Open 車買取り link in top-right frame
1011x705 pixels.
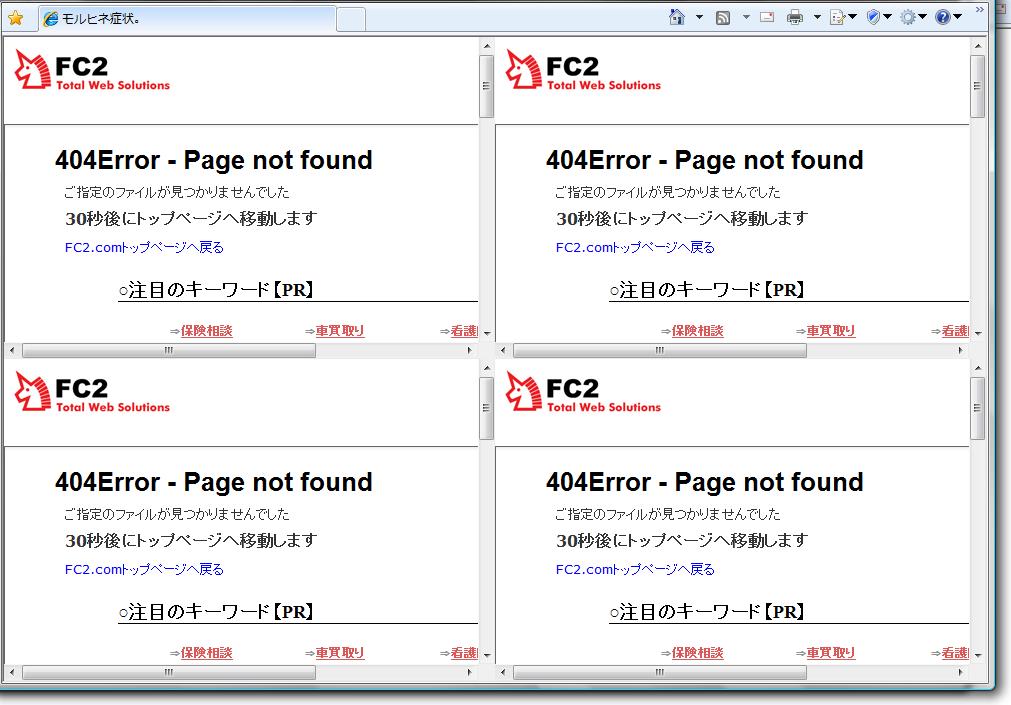pos(831,331)
